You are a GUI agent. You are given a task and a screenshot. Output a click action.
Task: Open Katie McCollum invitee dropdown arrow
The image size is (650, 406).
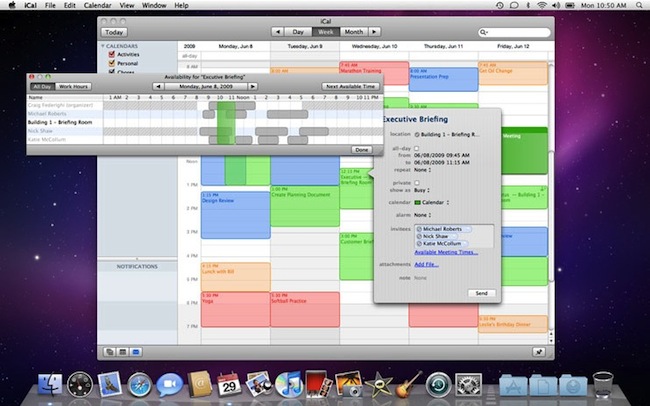[x=465, y=244]
